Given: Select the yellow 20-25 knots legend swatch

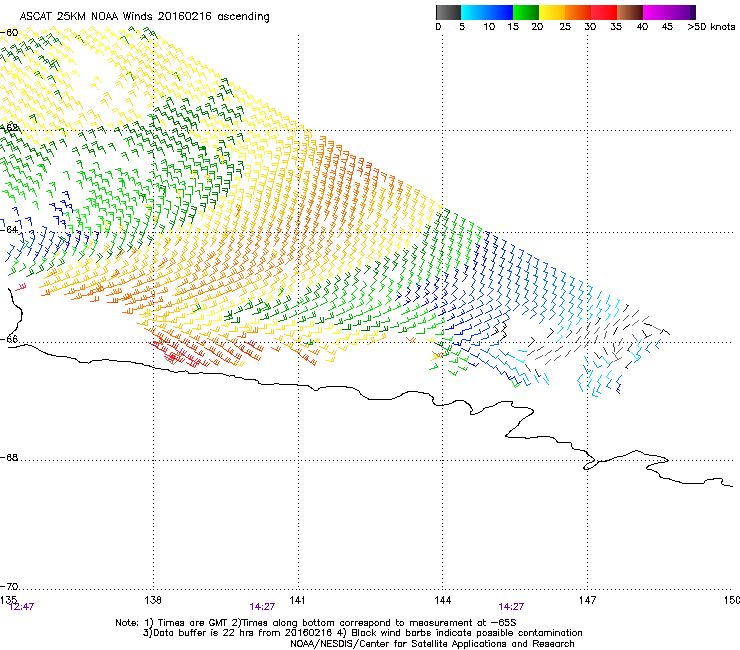Looking at the screenshot, I should (552, 12).
